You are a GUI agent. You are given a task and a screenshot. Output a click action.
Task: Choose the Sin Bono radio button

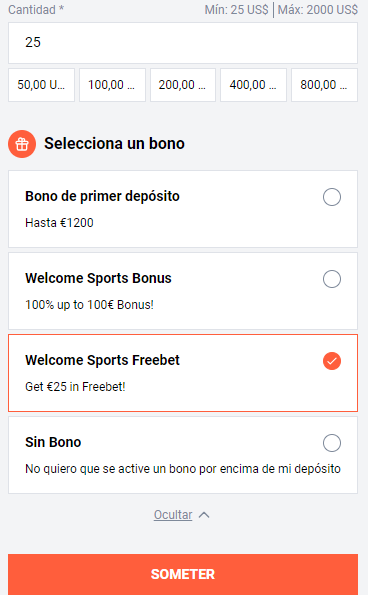coord(332,443)
